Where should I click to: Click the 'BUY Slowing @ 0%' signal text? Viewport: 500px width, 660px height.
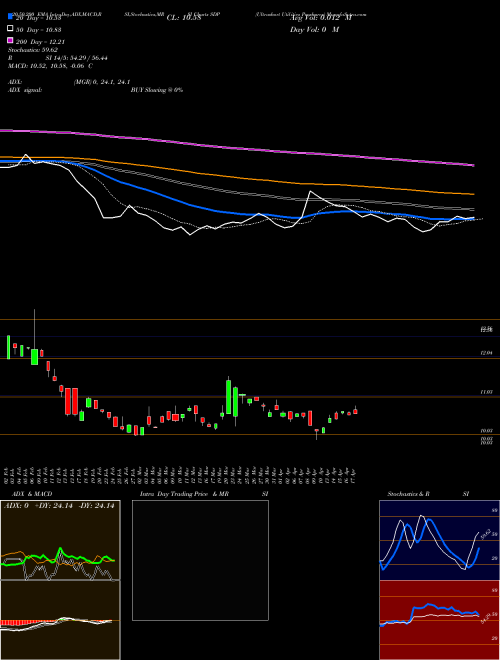(157, 90)
